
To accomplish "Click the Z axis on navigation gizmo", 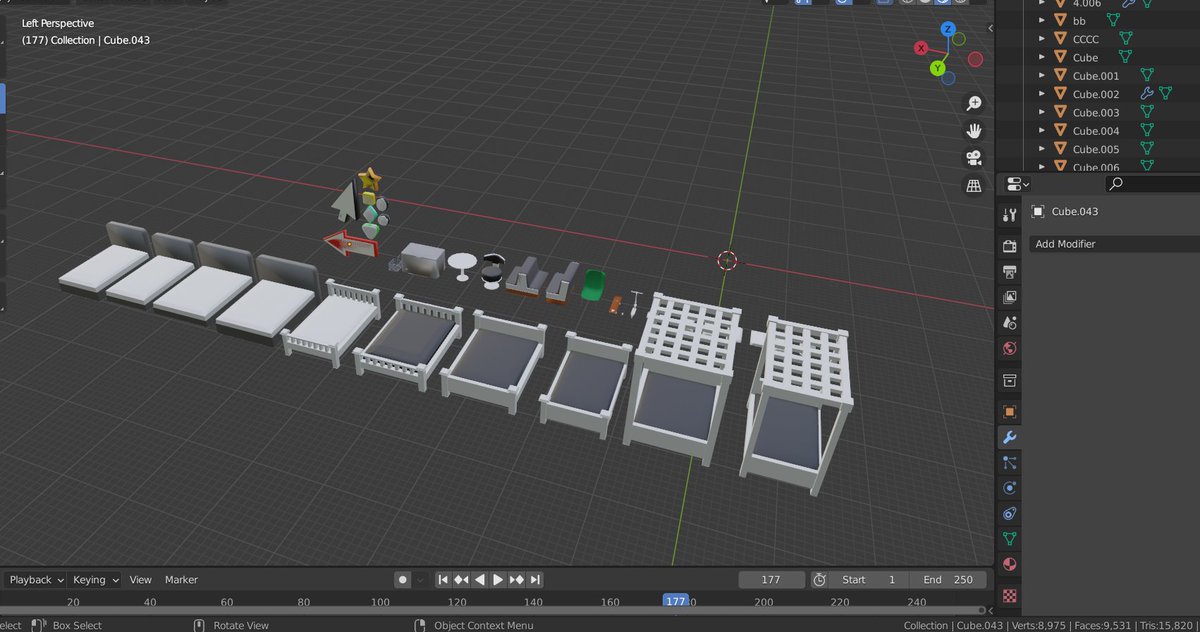I will pos(947,29).
